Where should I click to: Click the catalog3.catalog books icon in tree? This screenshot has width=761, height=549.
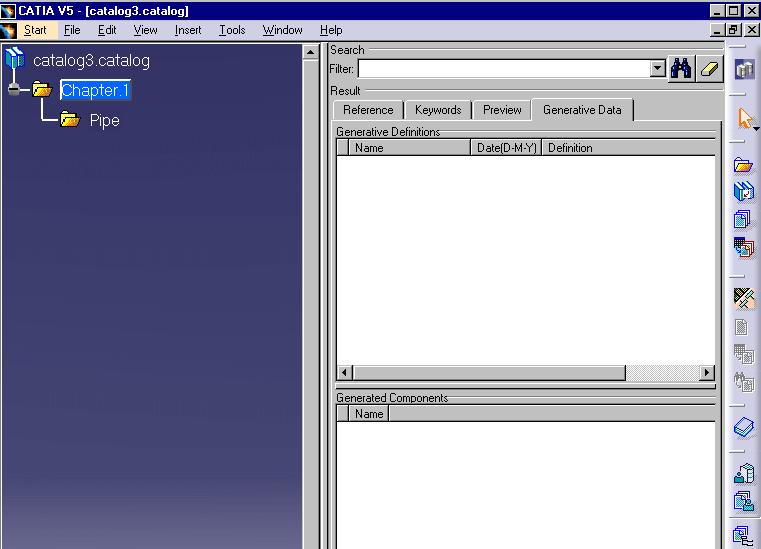(15, 58)
